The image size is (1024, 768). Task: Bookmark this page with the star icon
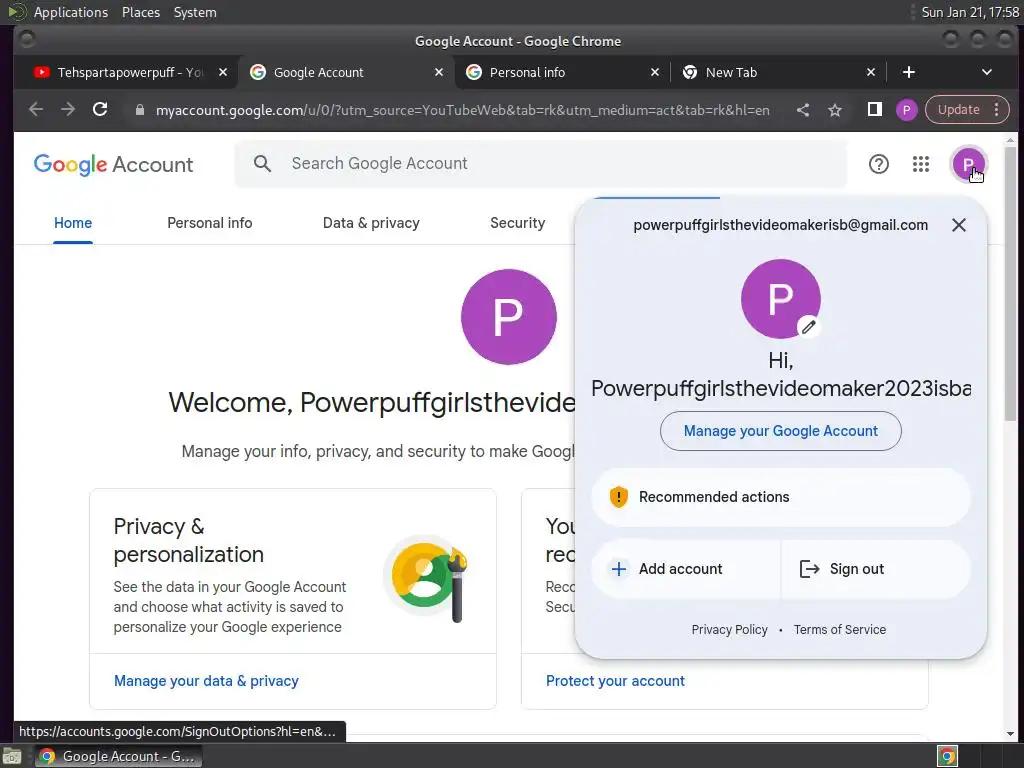835,110
